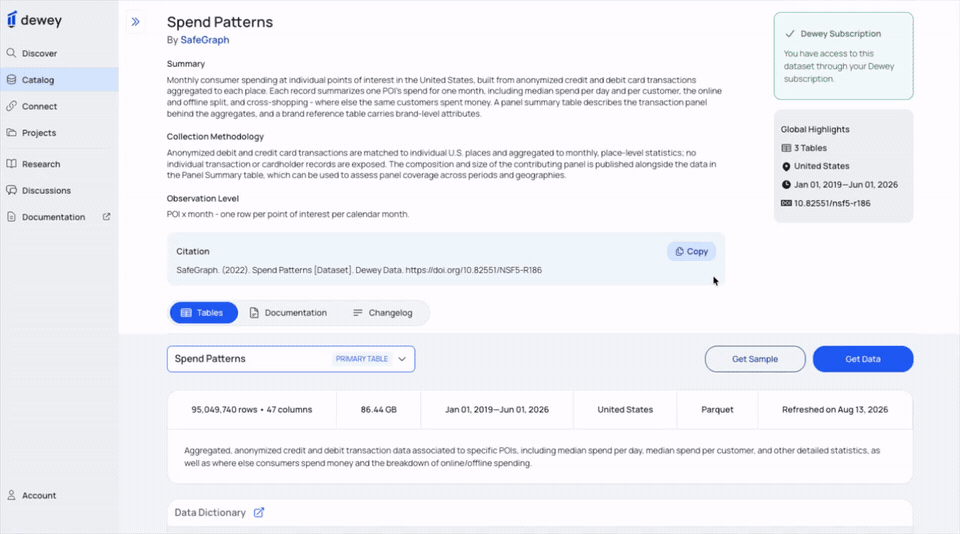960x534 pixels.
Task: Click the external link icon beside Documentation
Action: (107, 217)
